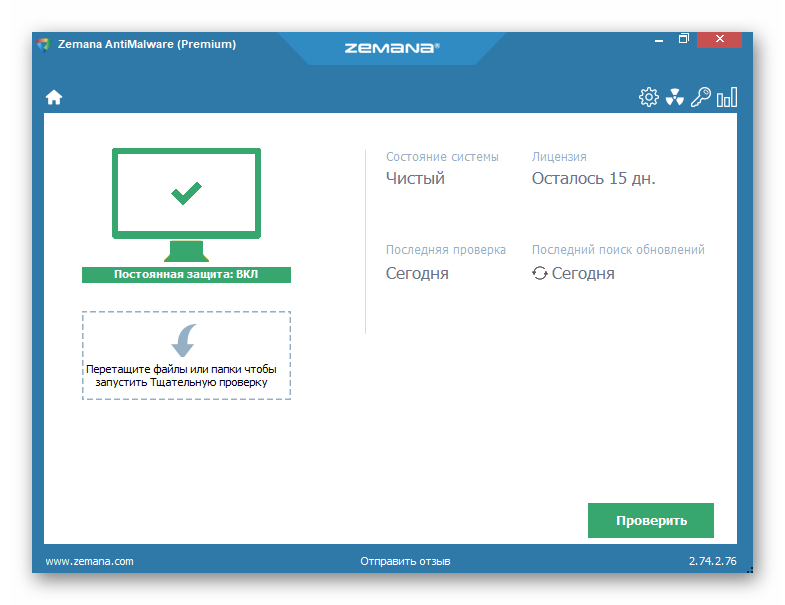
Task: Click license value Осталось 15 дн.
Action: click(593, 178)
